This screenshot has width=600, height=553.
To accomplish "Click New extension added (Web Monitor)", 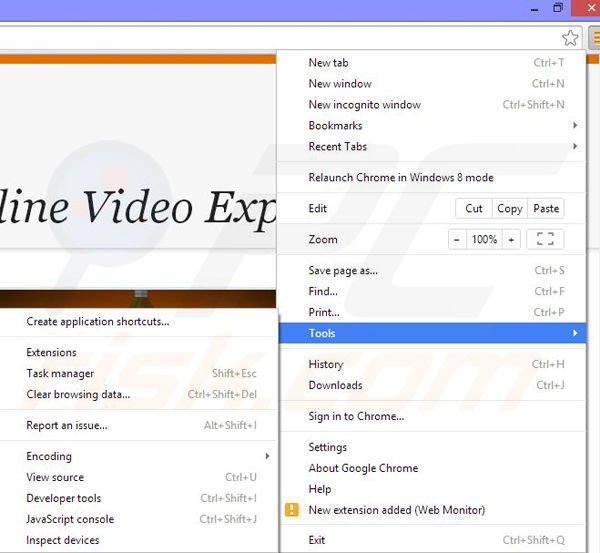I will pos(432,510).
